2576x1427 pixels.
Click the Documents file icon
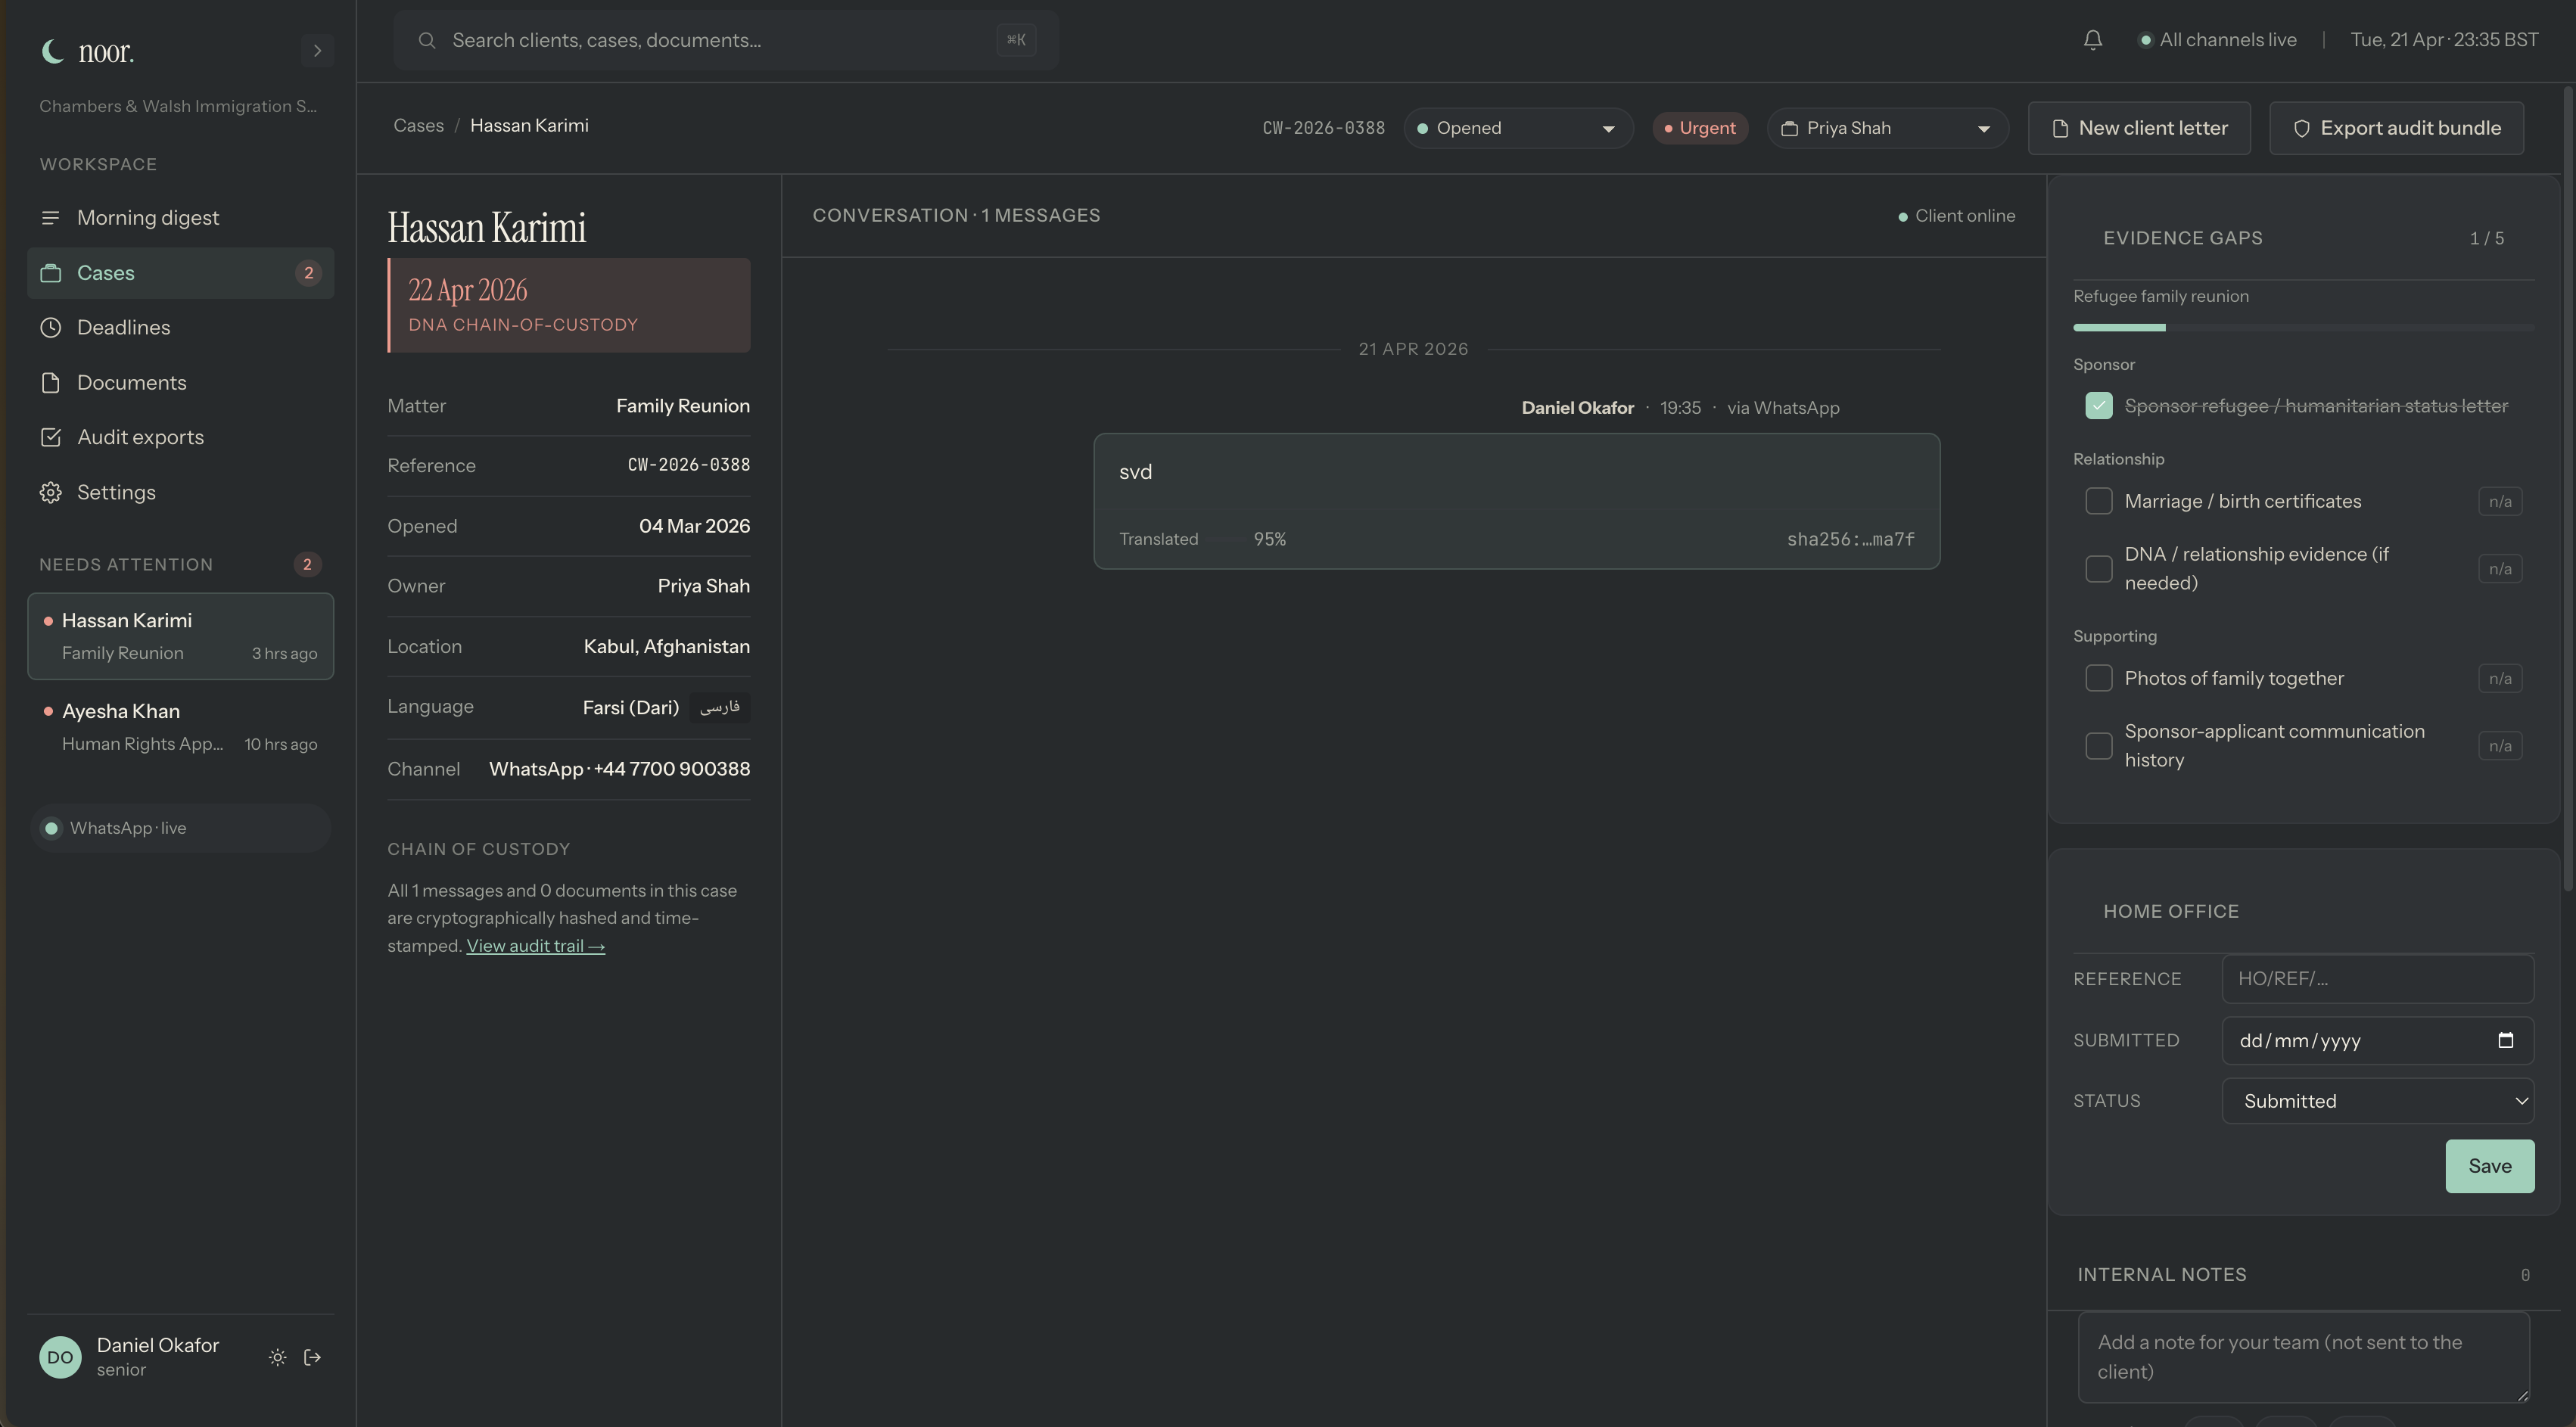pos(51,383)
